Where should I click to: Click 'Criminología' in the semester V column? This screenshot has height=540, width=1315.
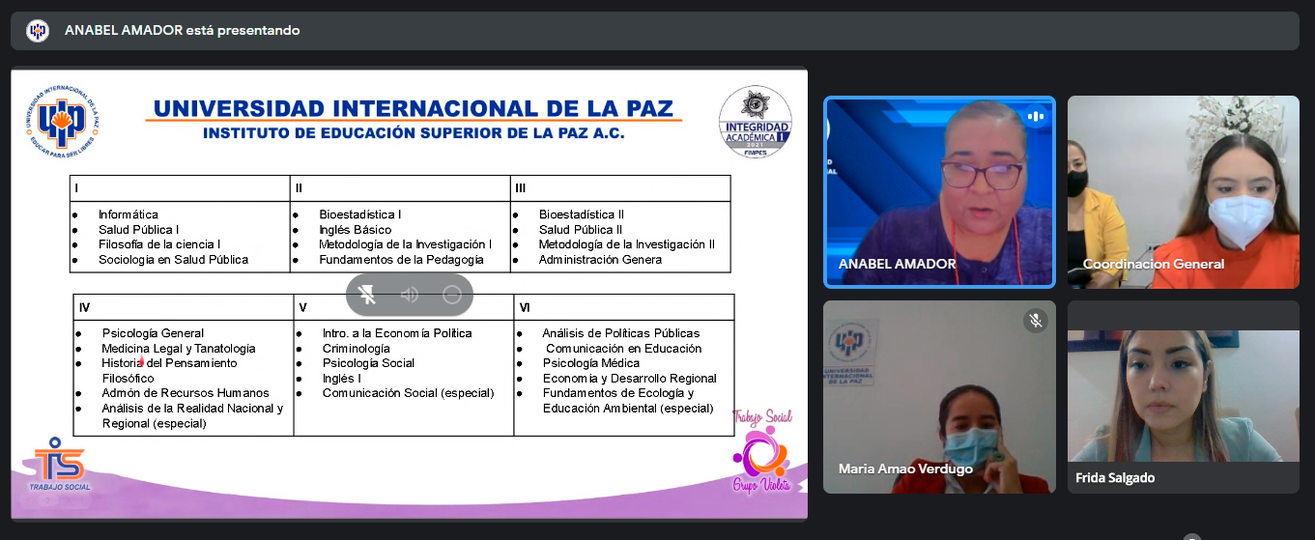point(356,348)
